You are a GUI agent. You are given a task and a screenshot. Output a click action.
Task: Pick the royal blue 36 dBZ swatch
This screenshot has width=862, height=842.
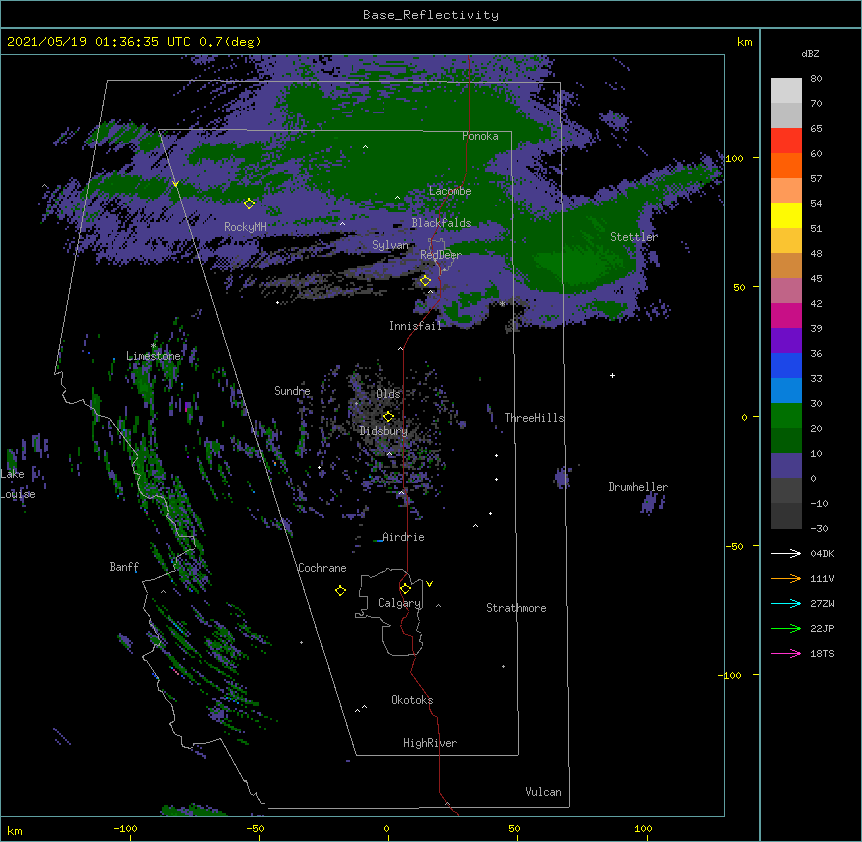pyautogui.click(x=786, y=365)
